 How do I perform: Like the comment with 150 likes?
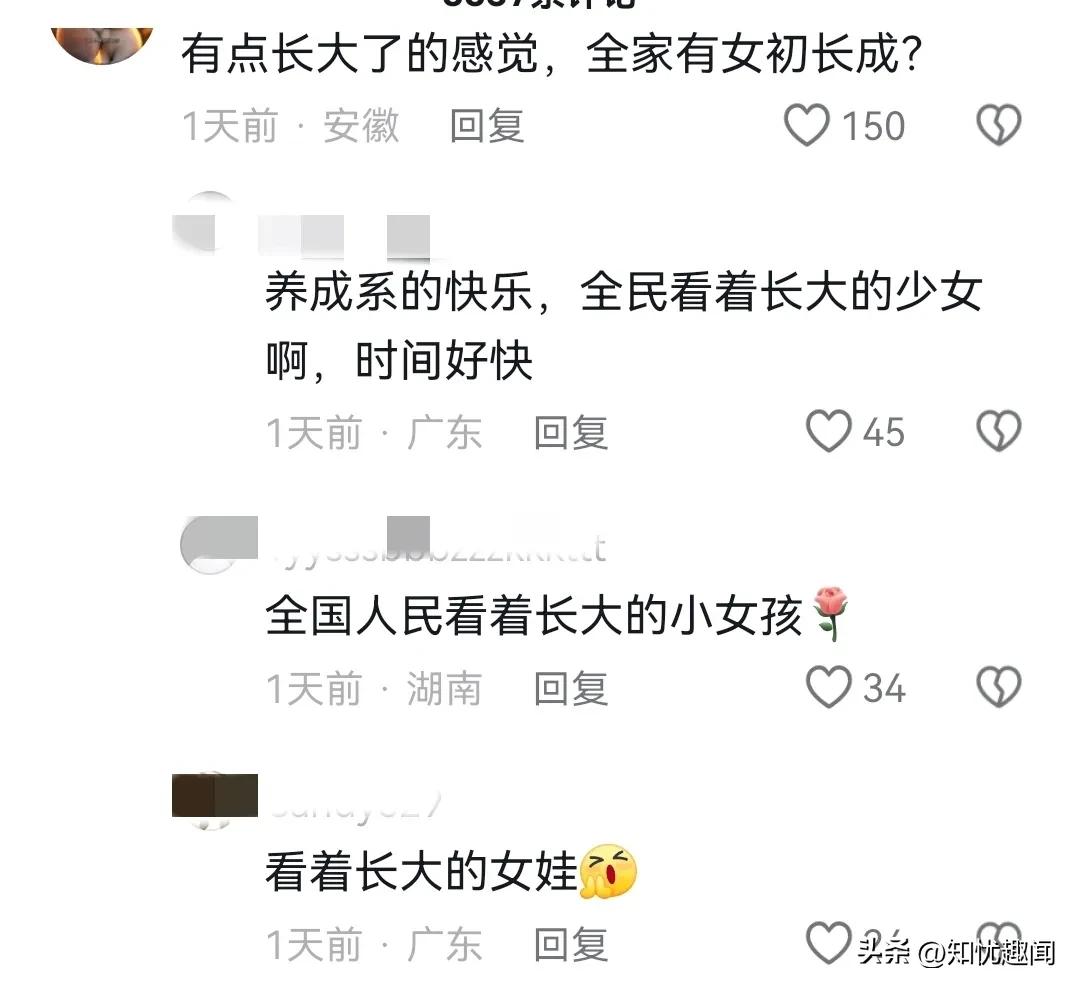(807, 125)
